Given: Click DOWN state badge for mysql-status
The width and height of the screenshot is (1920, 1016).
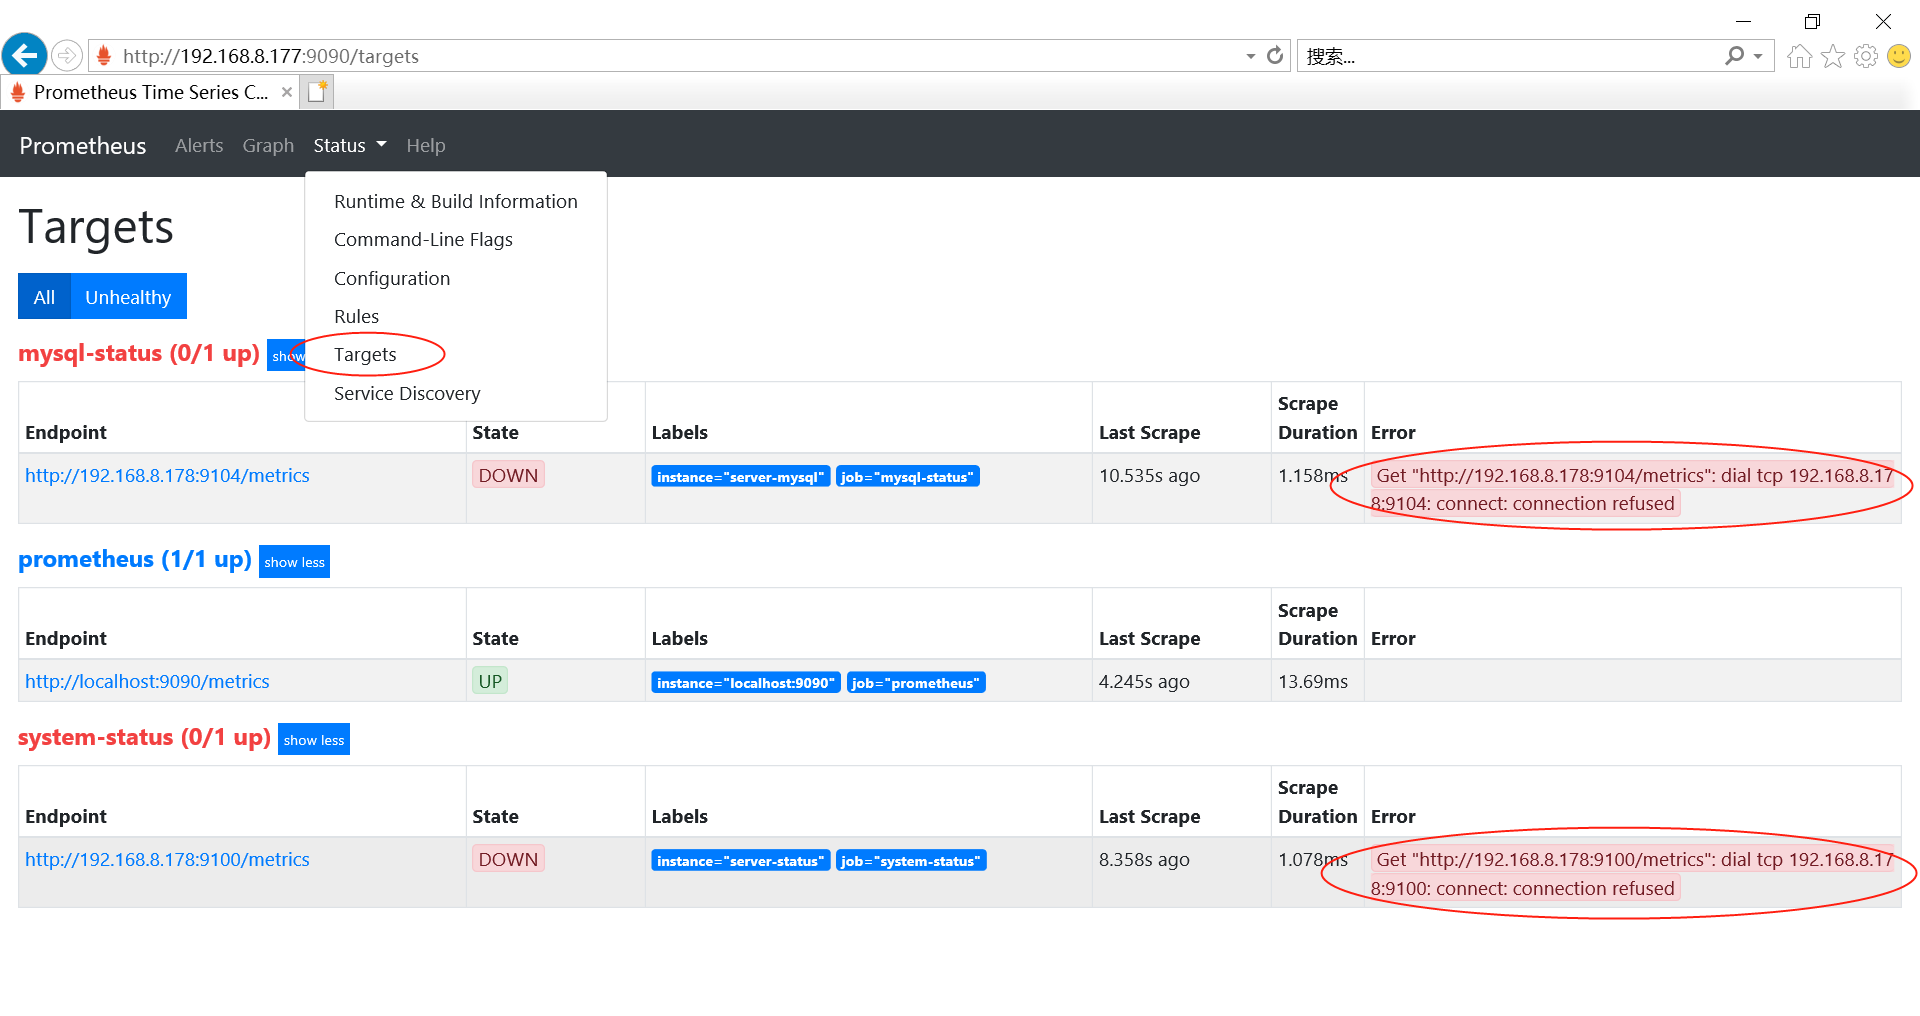Looking at the screenshot, I should tap(508, 476).
